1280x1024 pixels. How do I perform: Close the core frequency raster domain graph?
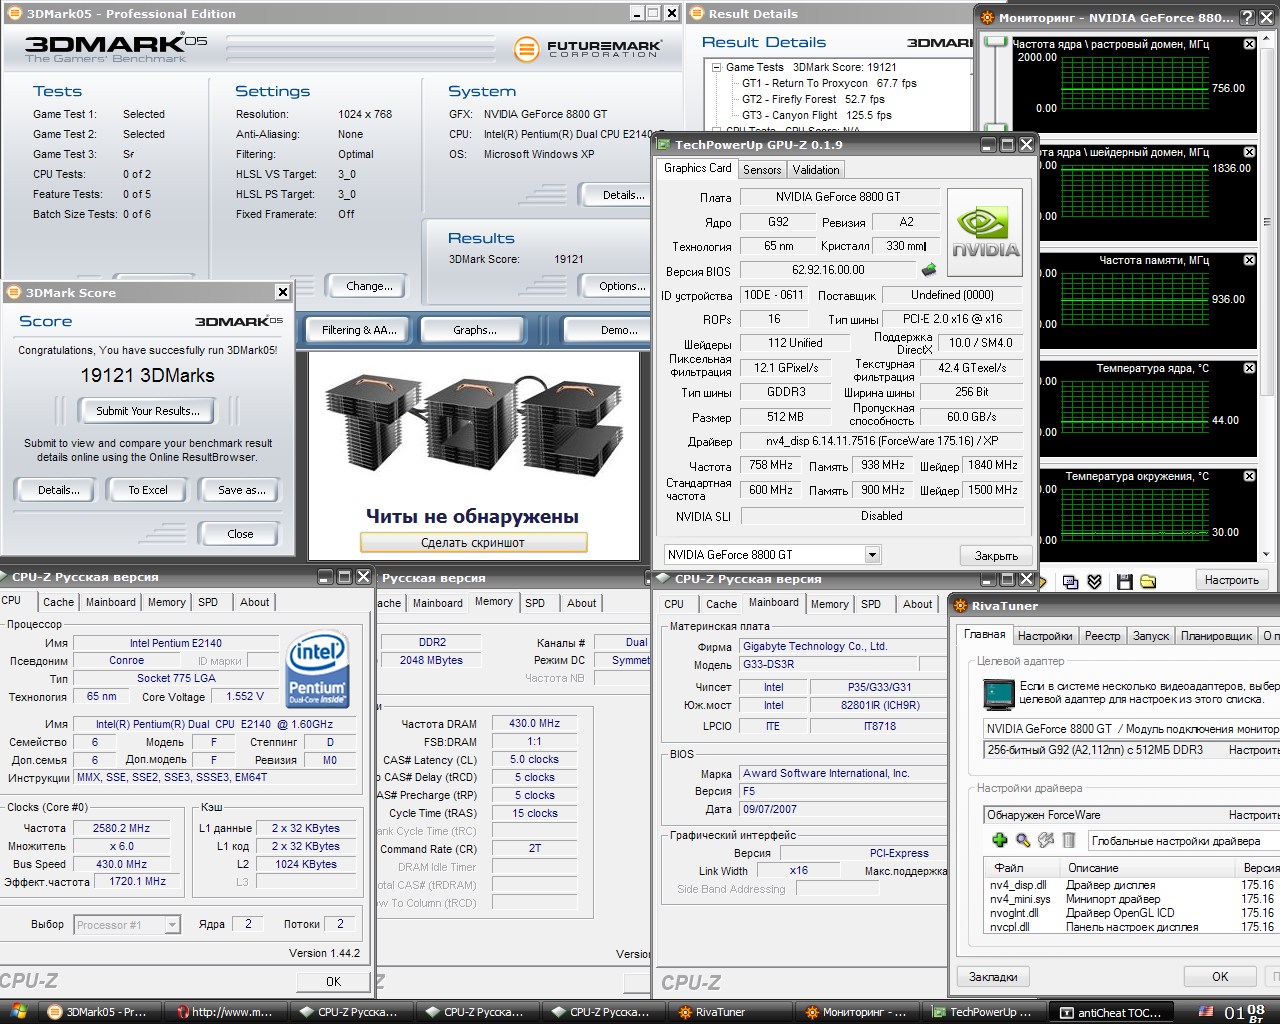click(x=1249, y=44)
